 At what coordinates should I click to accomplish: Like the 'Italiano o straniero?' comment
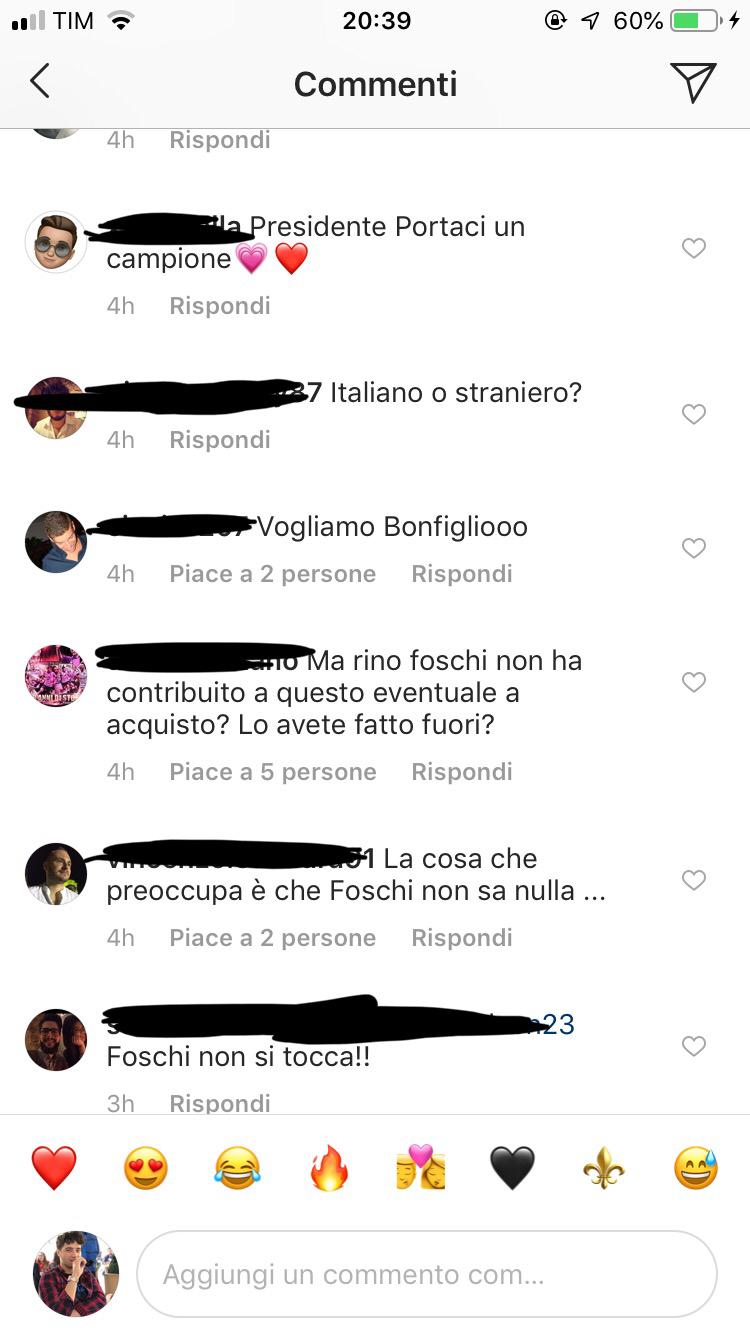[694, 414]
